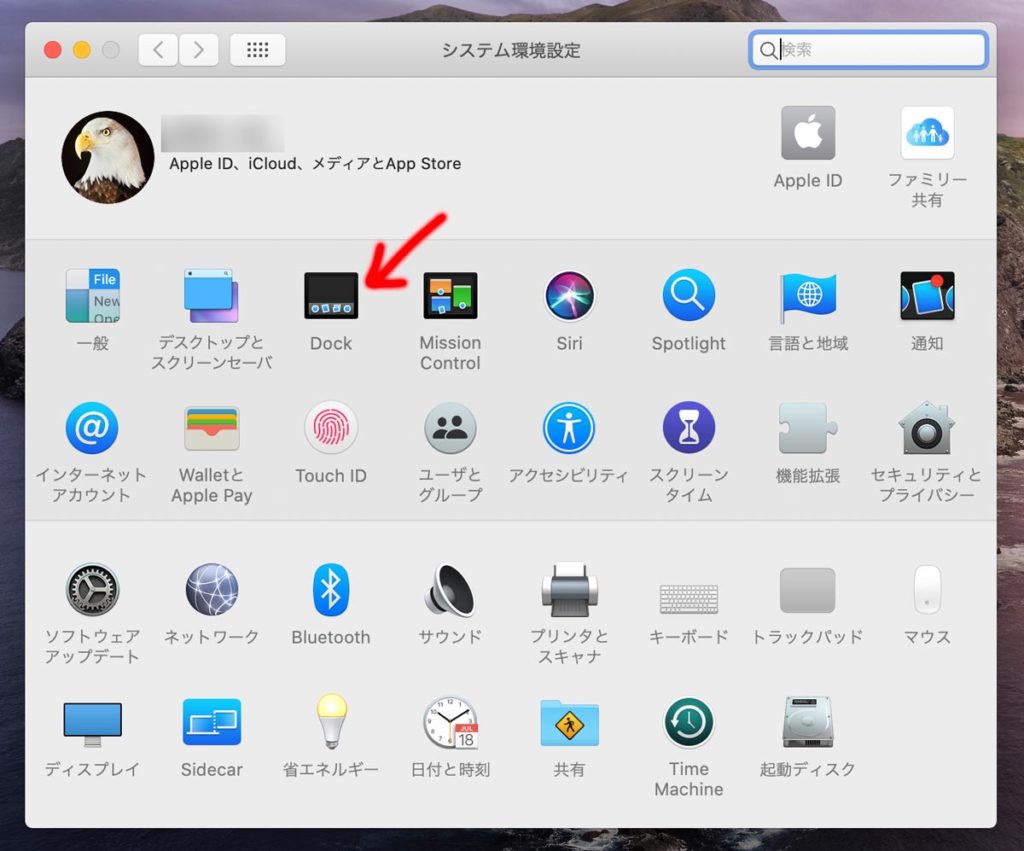Open the 通知 (Notifications) icon
This screenshot has height=851, width=1024.
coord(927,296)
